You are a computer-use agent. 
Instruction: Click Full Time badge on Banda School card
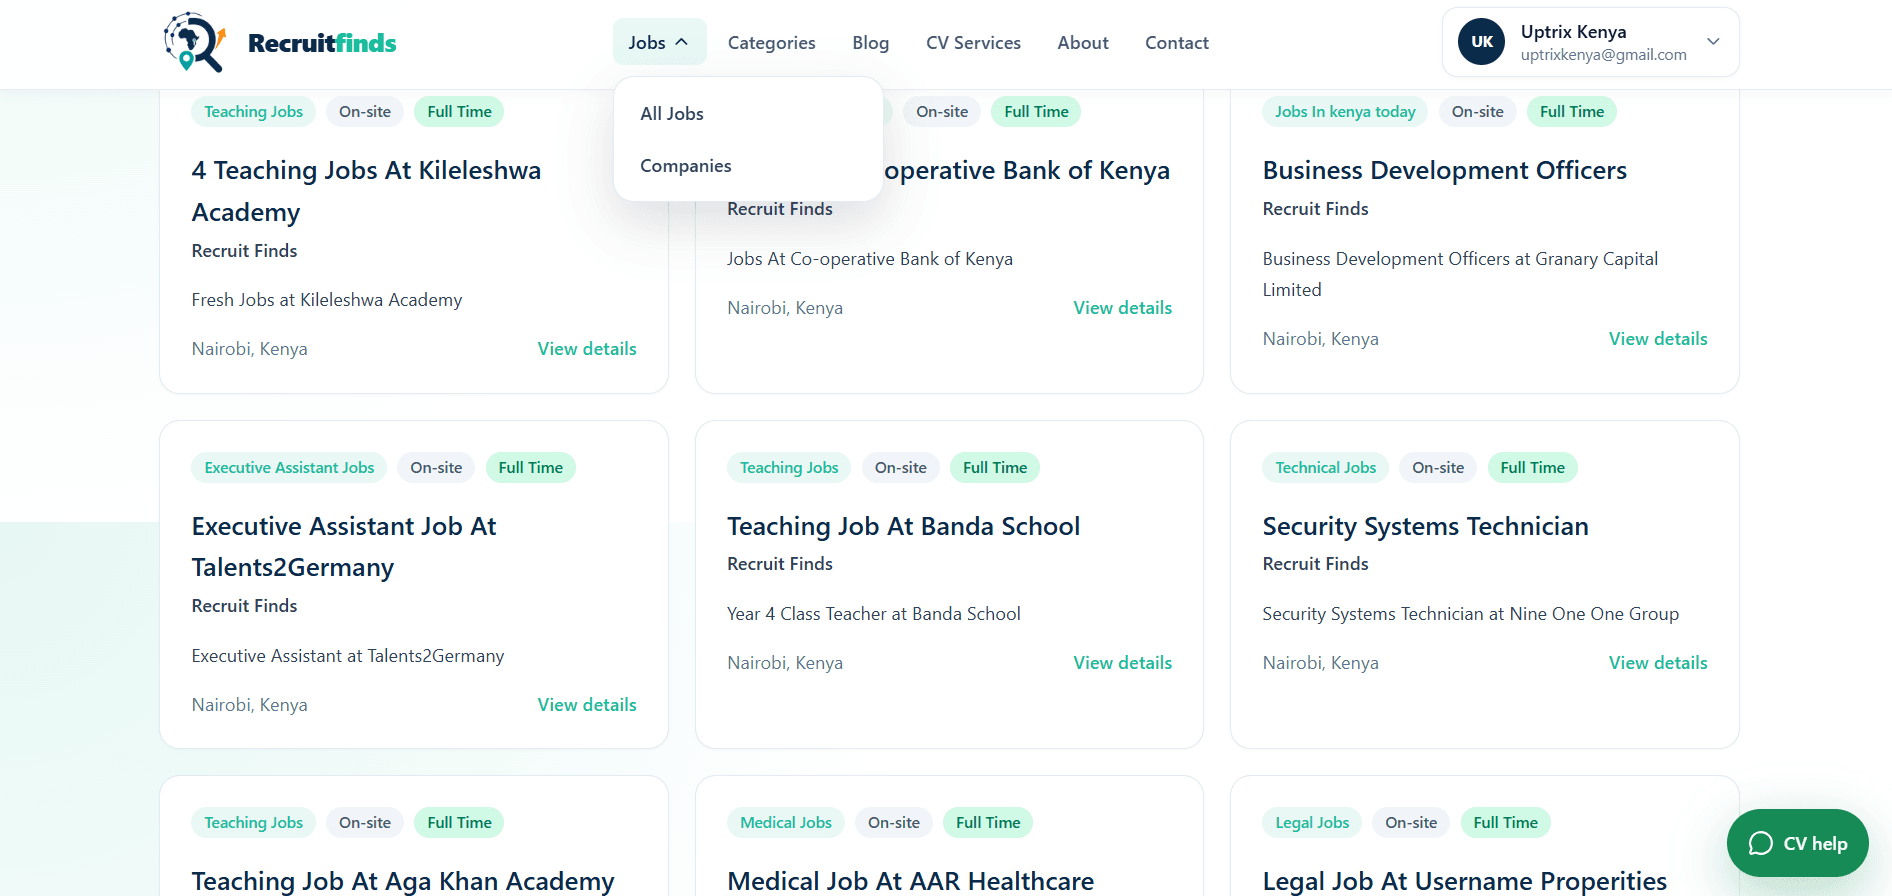(995, 468)
